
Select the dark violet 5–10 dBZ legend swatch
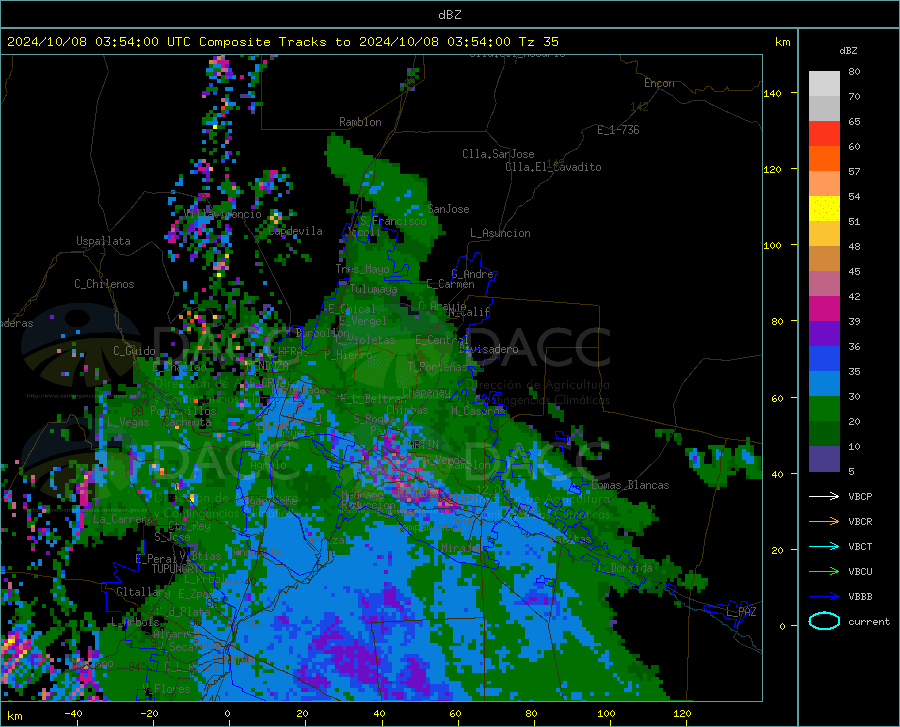click(x=824, y=459)
